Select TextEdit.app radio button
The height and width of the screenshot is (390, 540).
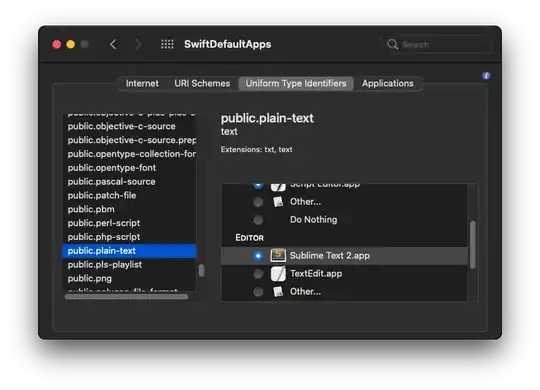[258, 274]
